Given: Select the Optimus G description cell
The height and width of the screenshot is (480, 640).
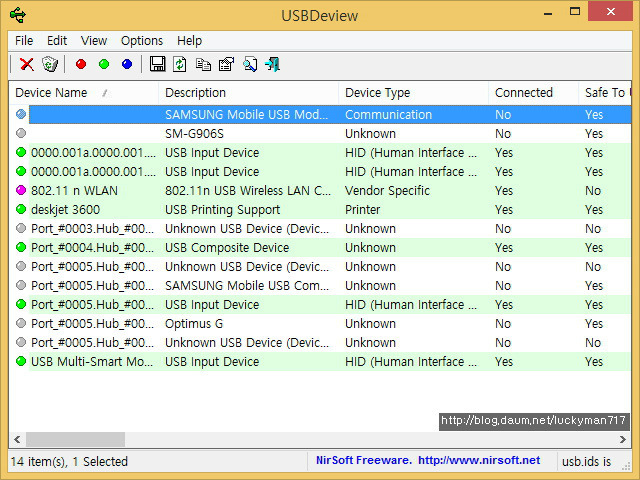Looking at the screenshot, I should click(x=194, y=324).
